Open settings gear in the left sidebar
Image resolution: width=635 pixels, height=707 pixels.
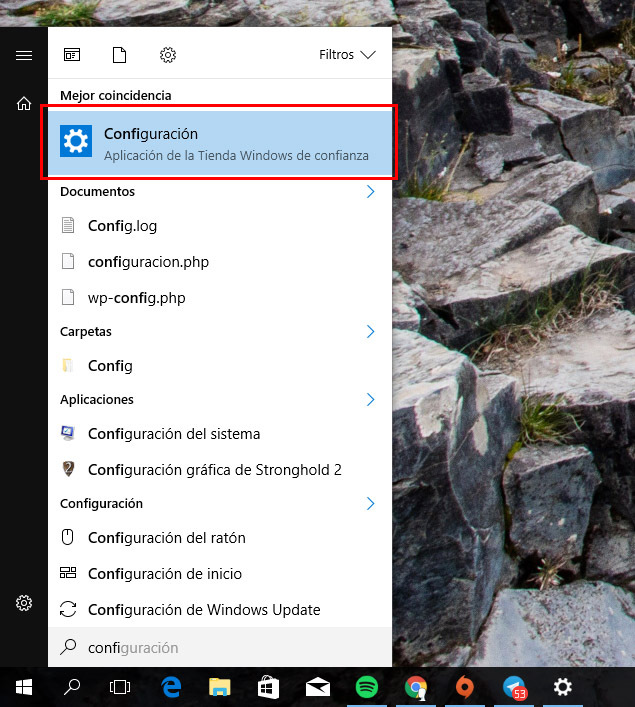click(24, 602)
